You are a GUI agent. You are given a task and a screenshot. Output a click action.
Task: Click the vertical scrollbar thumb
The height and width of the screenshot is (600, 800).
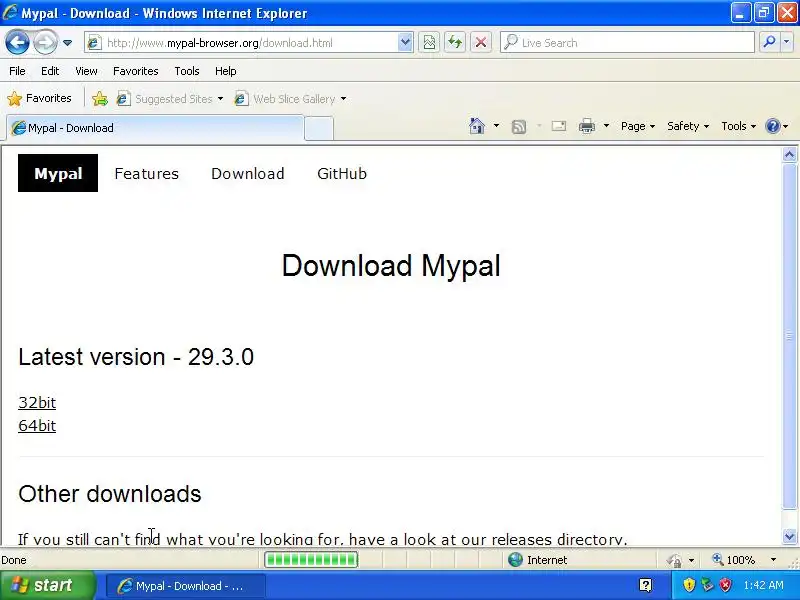coord(789,335)
